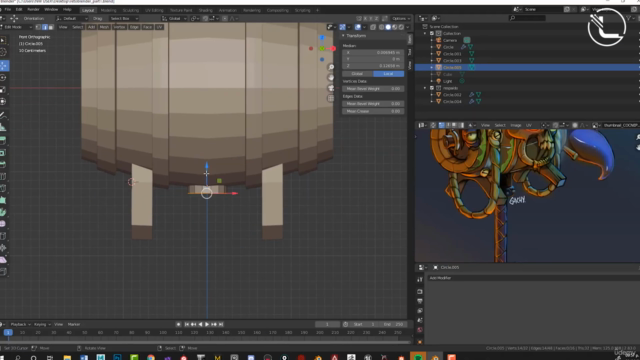
Task: Select Global transform coordinates button
Action: point(357,74)
